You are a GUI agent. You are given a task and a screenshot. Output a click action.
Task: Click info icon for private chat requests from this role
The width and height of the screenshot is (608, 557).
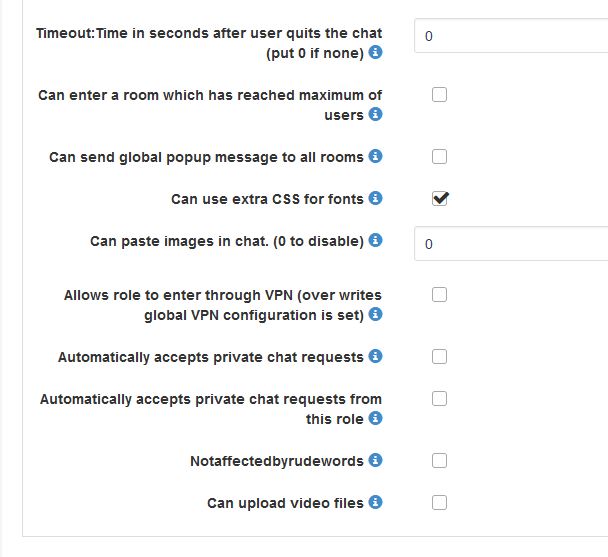click(x=375, y=419)
